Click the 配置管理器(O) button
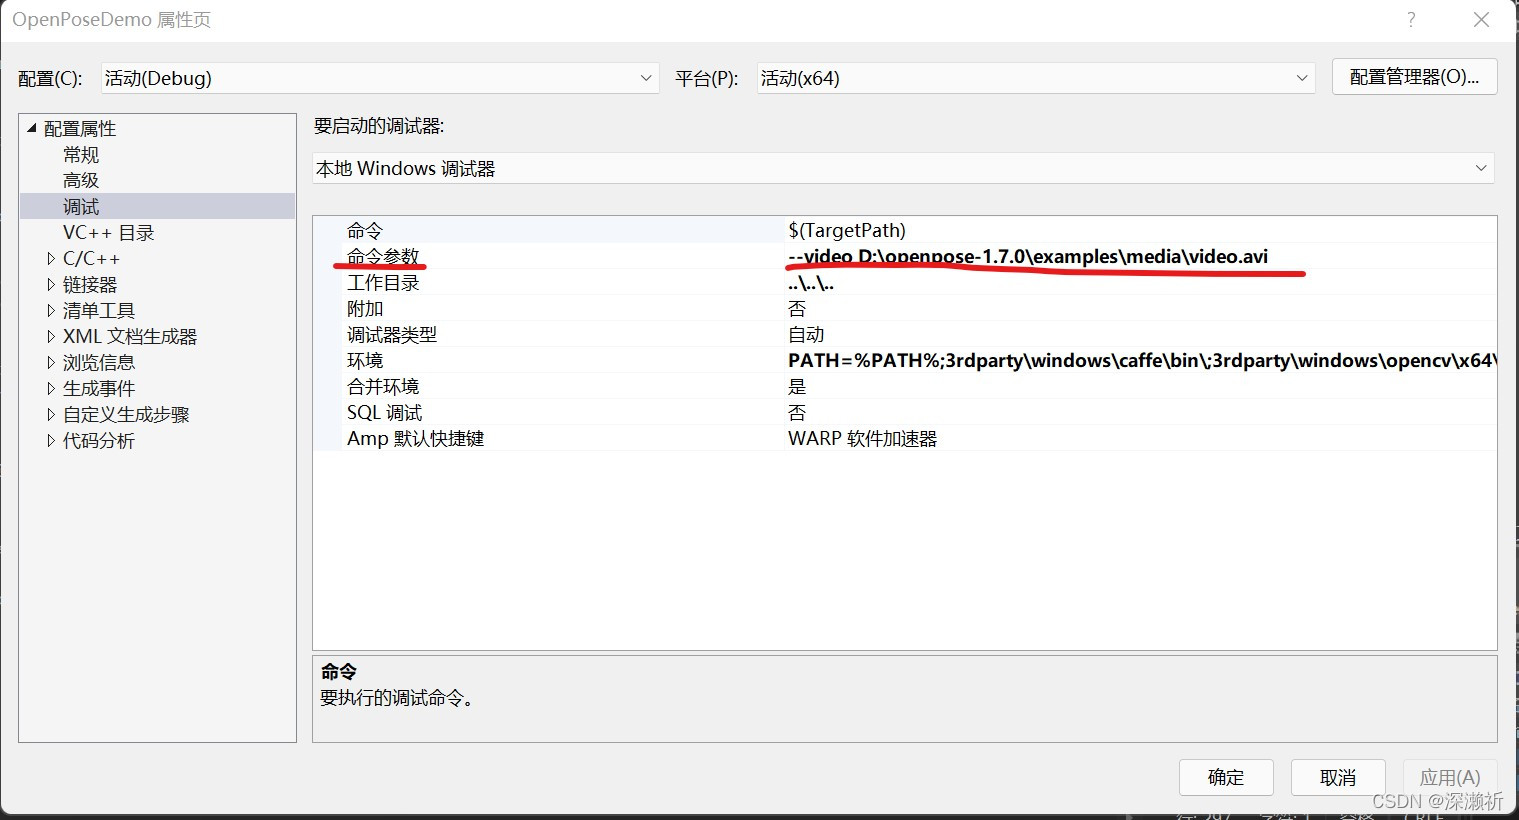1519x820 pixels. click(1414, 77)
